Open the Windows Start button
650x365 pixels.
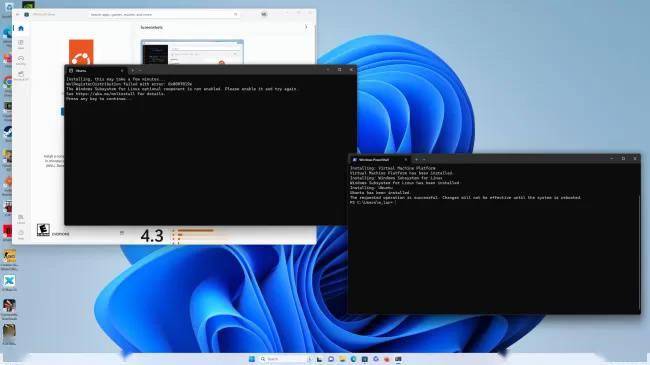(x=252, y=359)
